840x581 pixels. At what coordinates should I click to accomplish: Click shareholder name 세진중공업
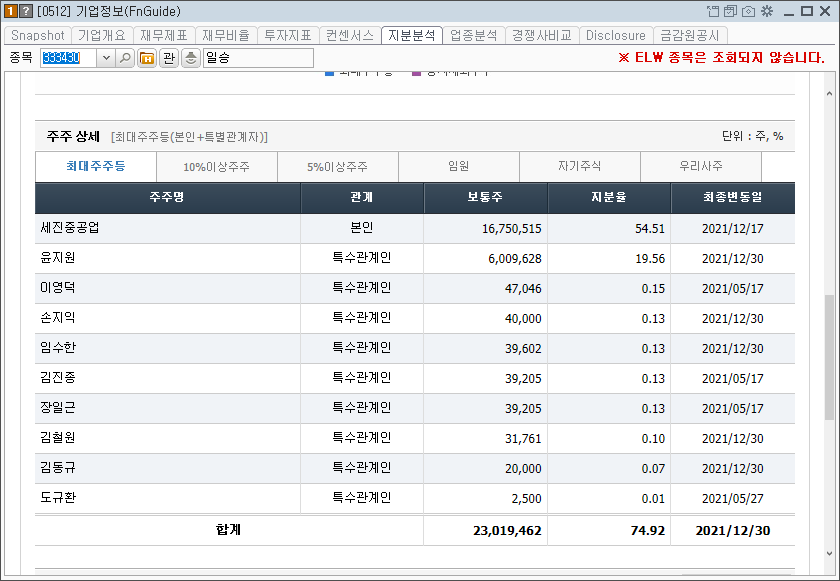(70, 228)
